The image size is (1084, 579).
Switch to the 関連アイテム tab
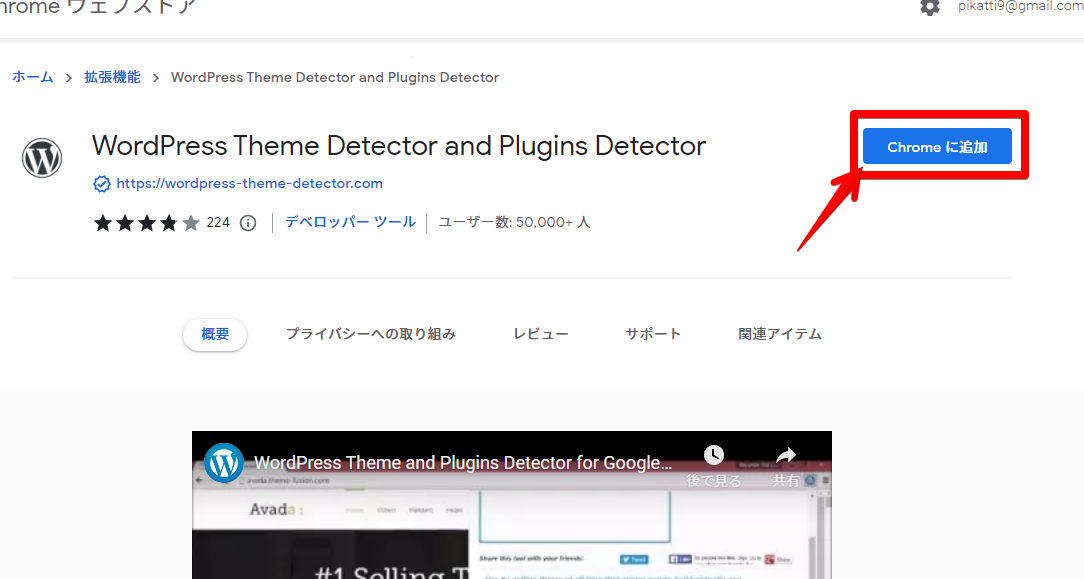780,334
